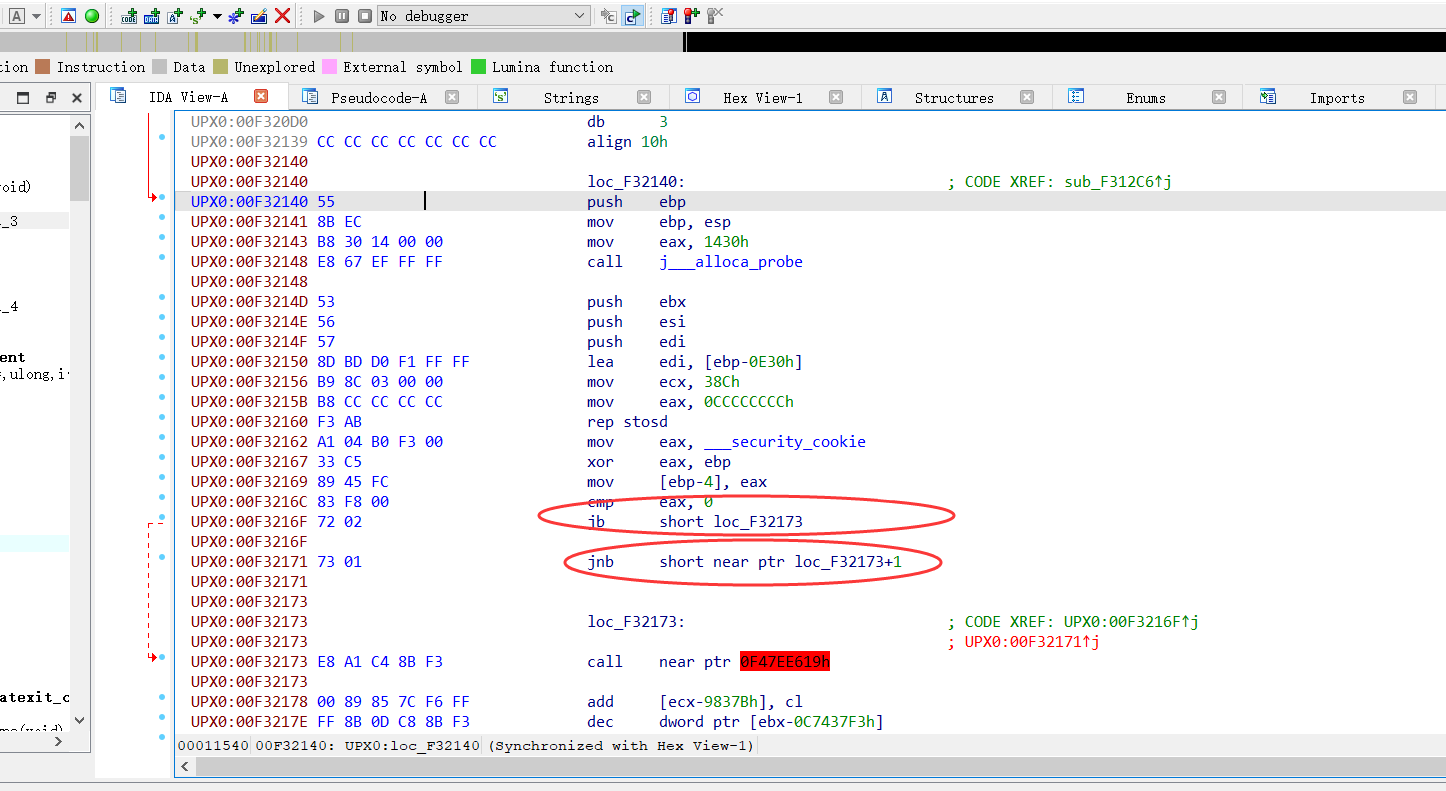1446x791 pixels.
Task: Click the Lumina function color swatch
Action: [x=478, y=67]
